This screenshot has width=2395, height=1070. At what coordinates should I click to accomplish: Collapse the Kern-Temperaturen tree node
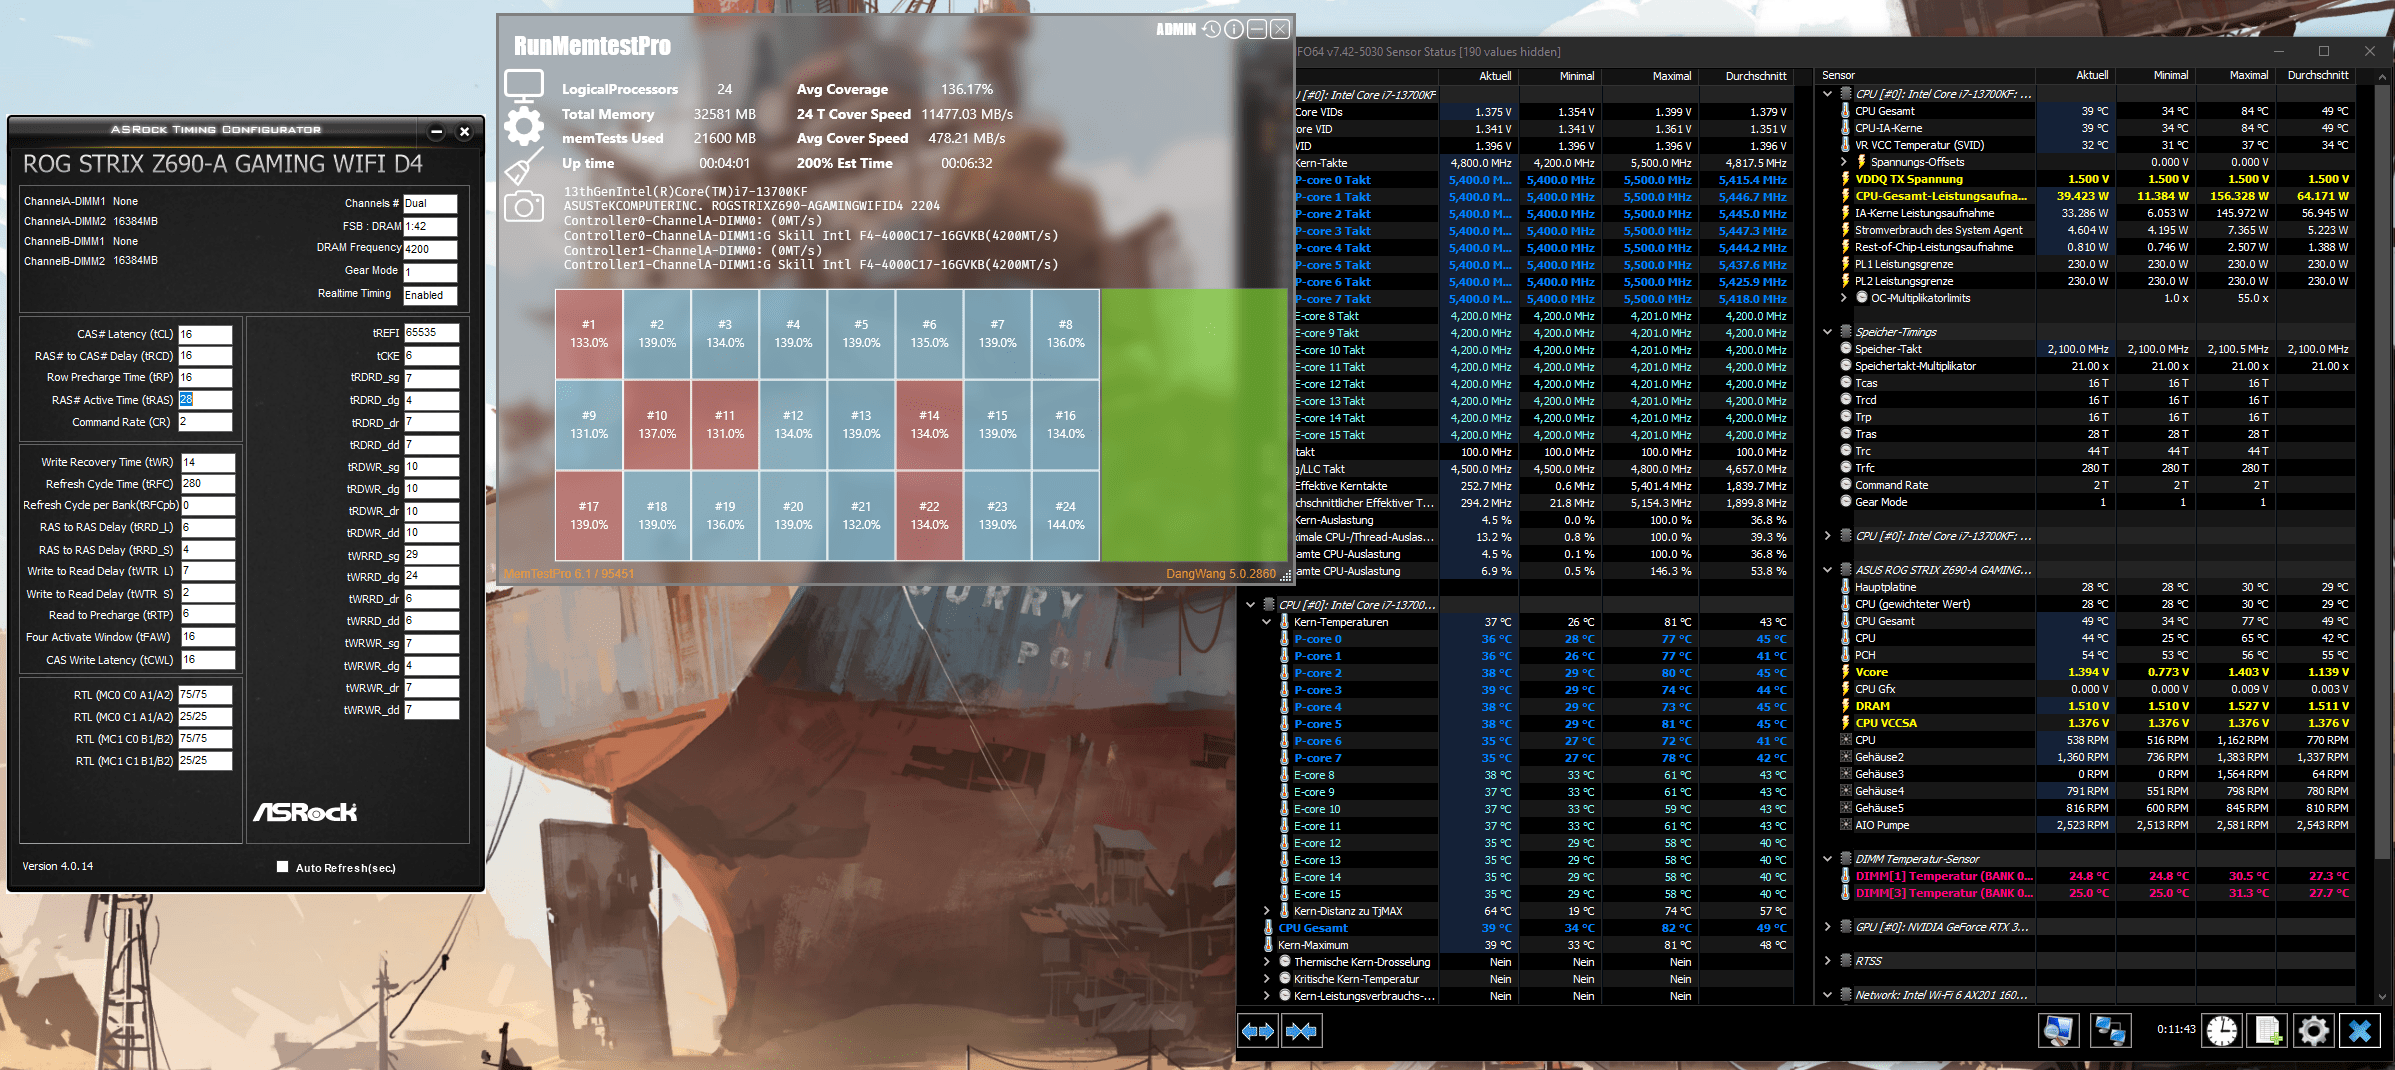[x=1267, y=622]
